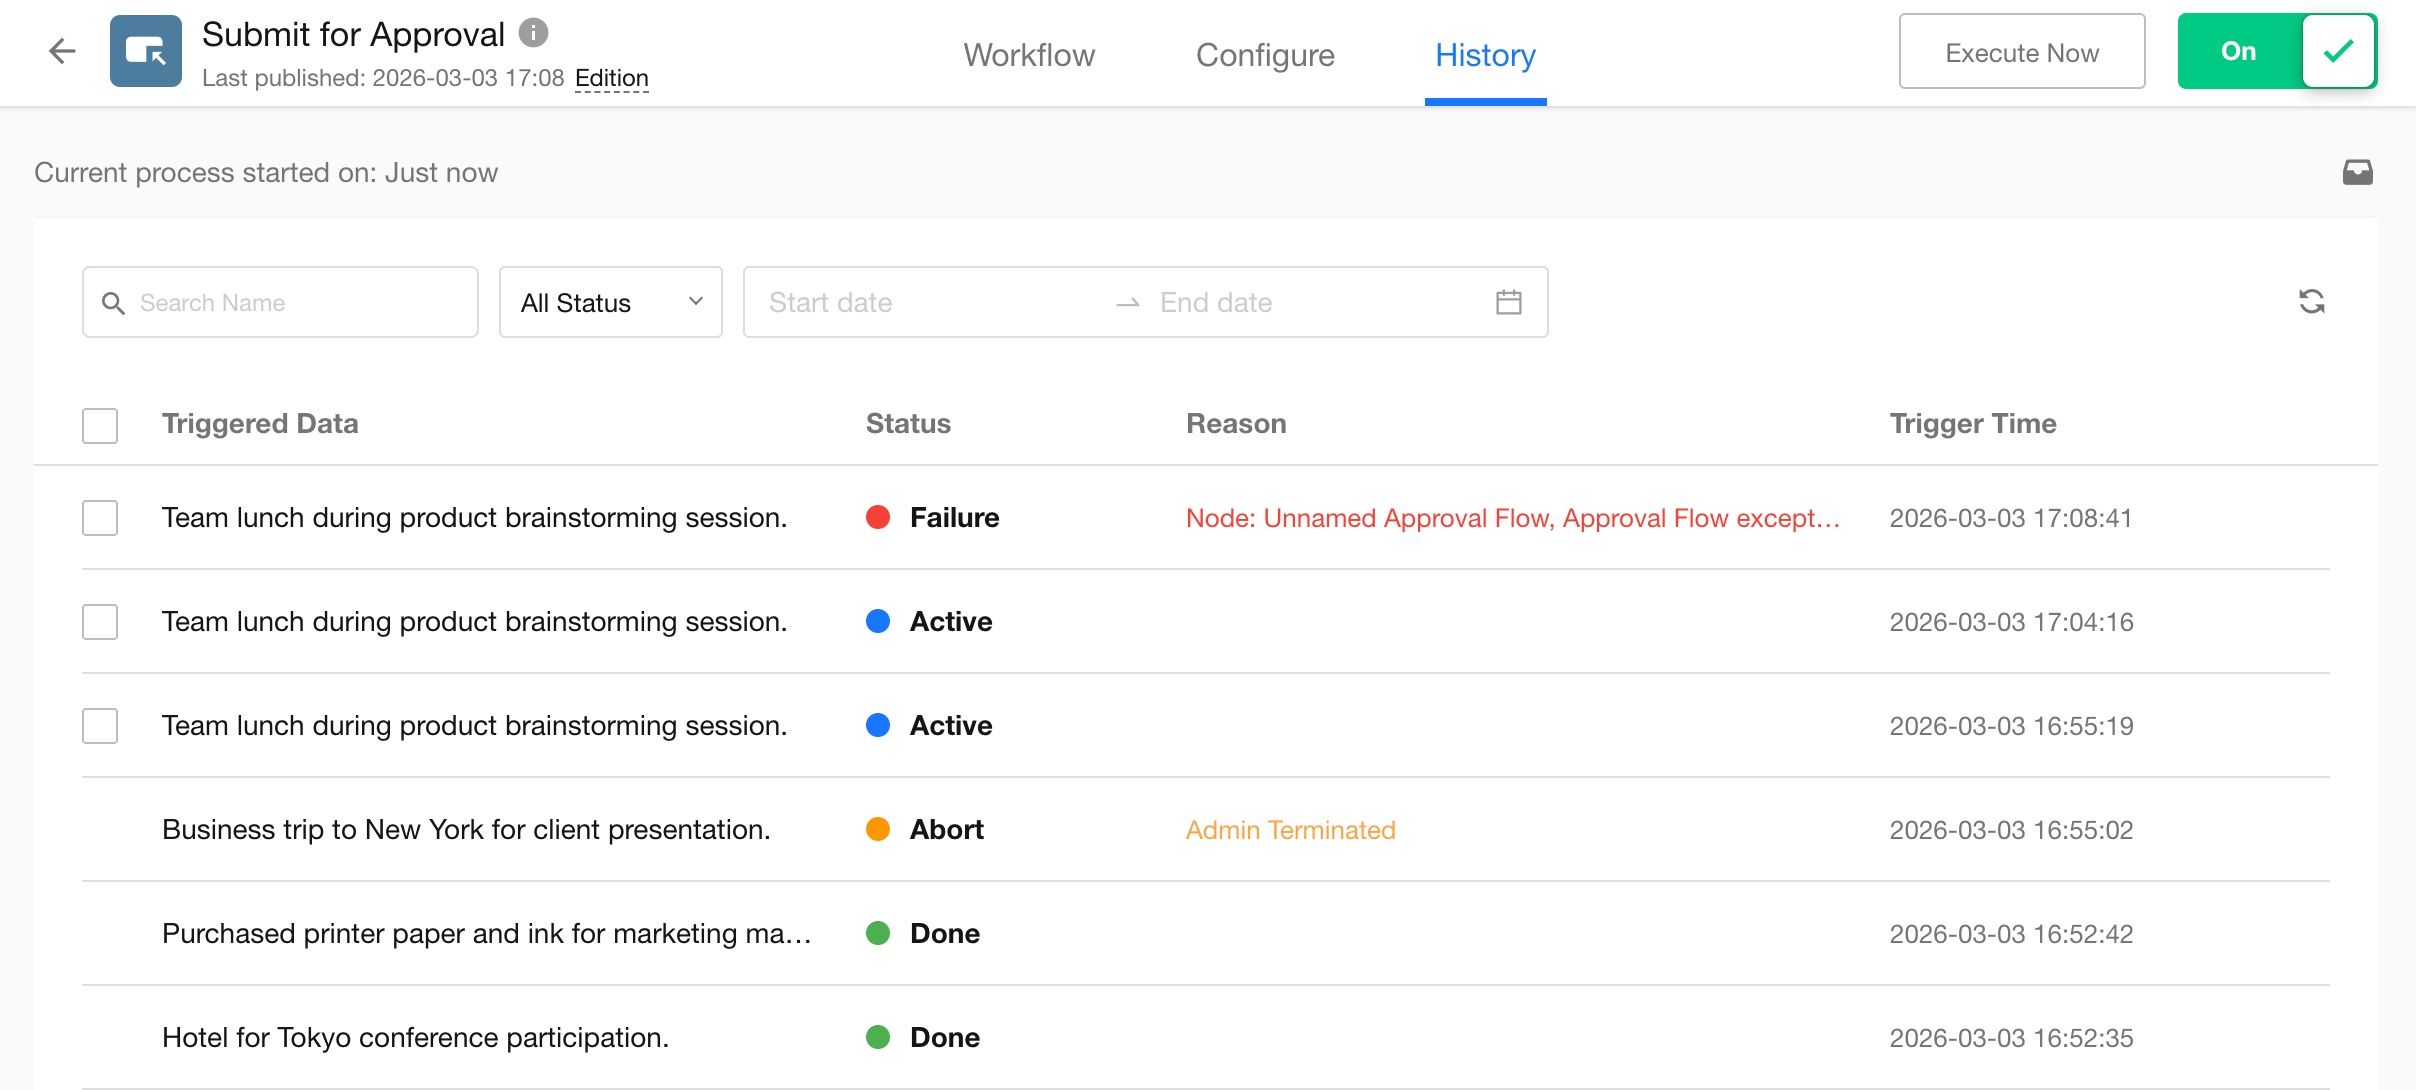Viewport: 2416px width, 1090px height.
Task: Open the All Status dropdown
Action: (610, 302)
